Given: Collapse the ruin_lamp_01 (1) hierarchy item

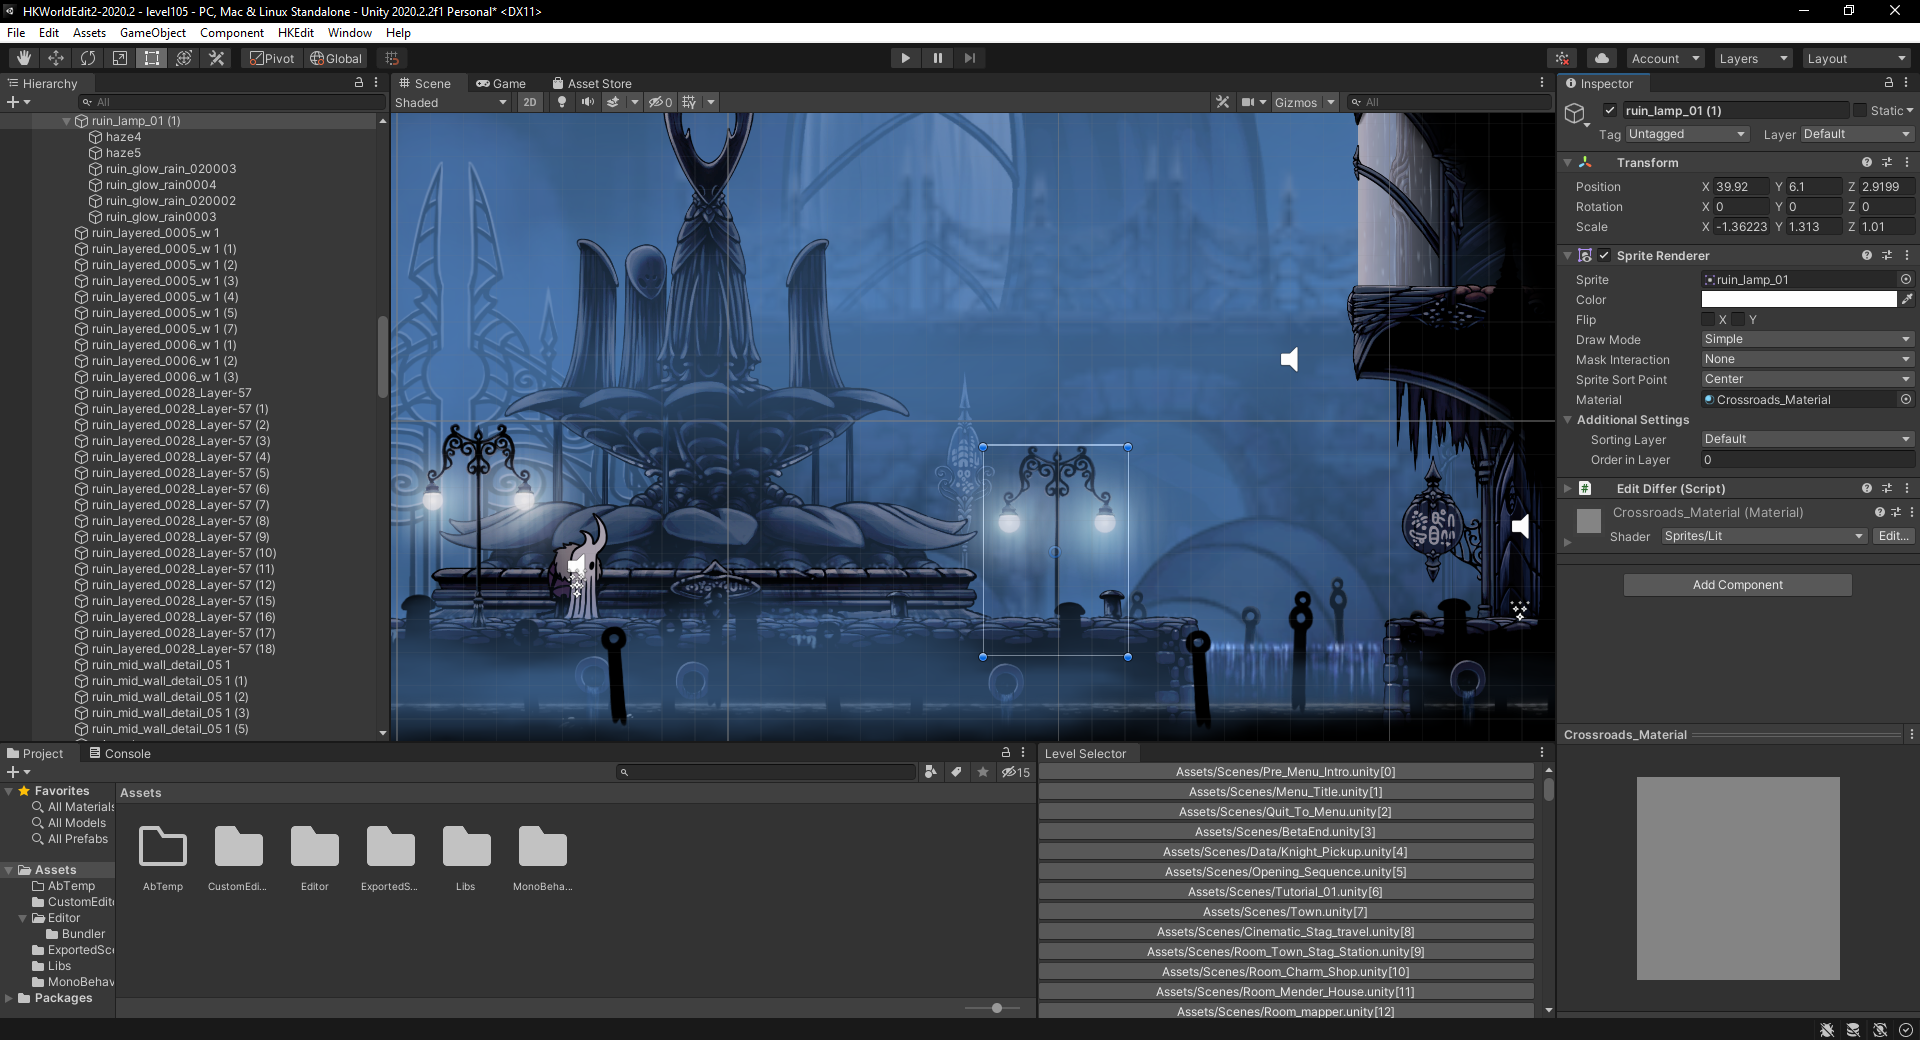Looking at the screenshot, I should coord(67,121).
